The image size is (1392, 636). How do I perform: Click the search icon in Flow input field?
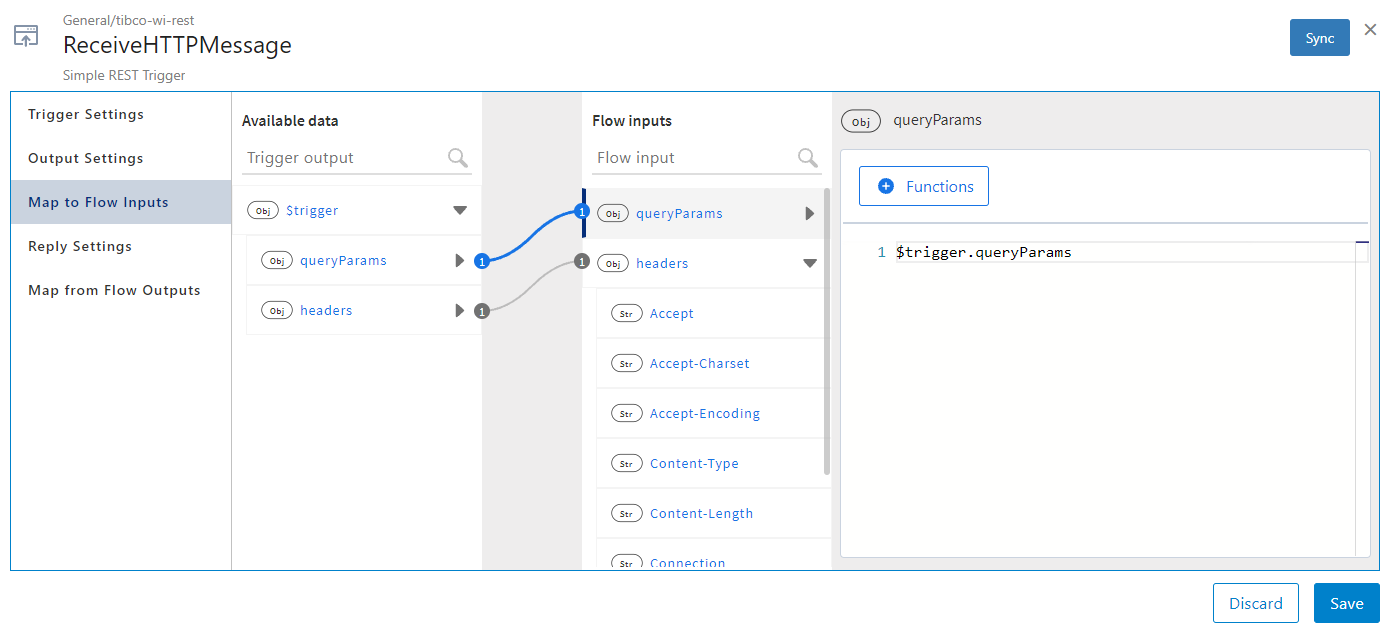(808, 157)
